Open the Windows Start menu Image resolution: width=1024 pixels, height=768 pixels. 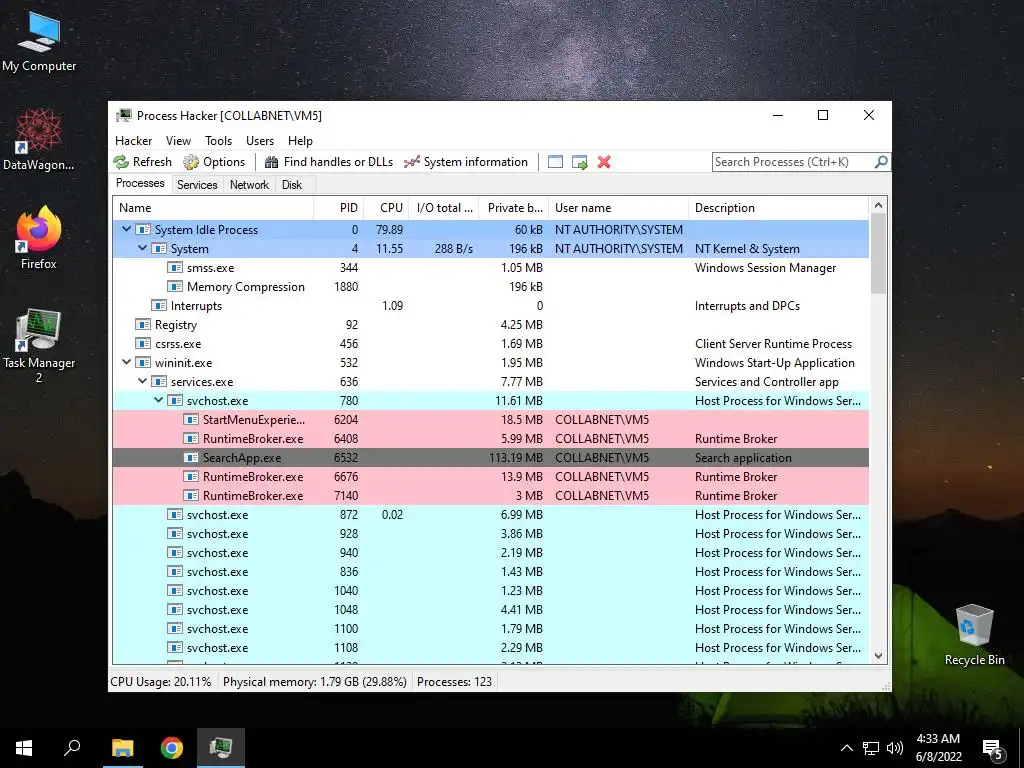coord(24,748)
